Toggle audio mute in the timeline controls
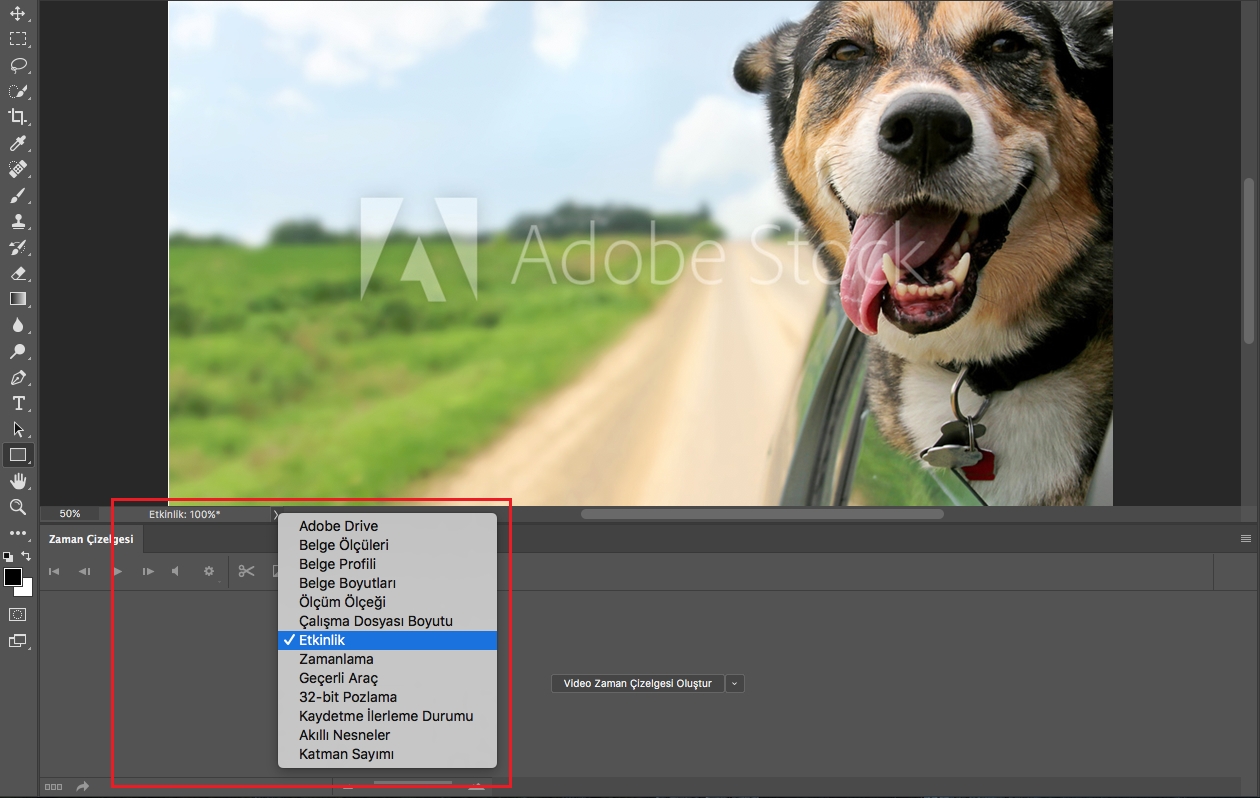The image size is (1260, 798). click(x=176, y=571)
